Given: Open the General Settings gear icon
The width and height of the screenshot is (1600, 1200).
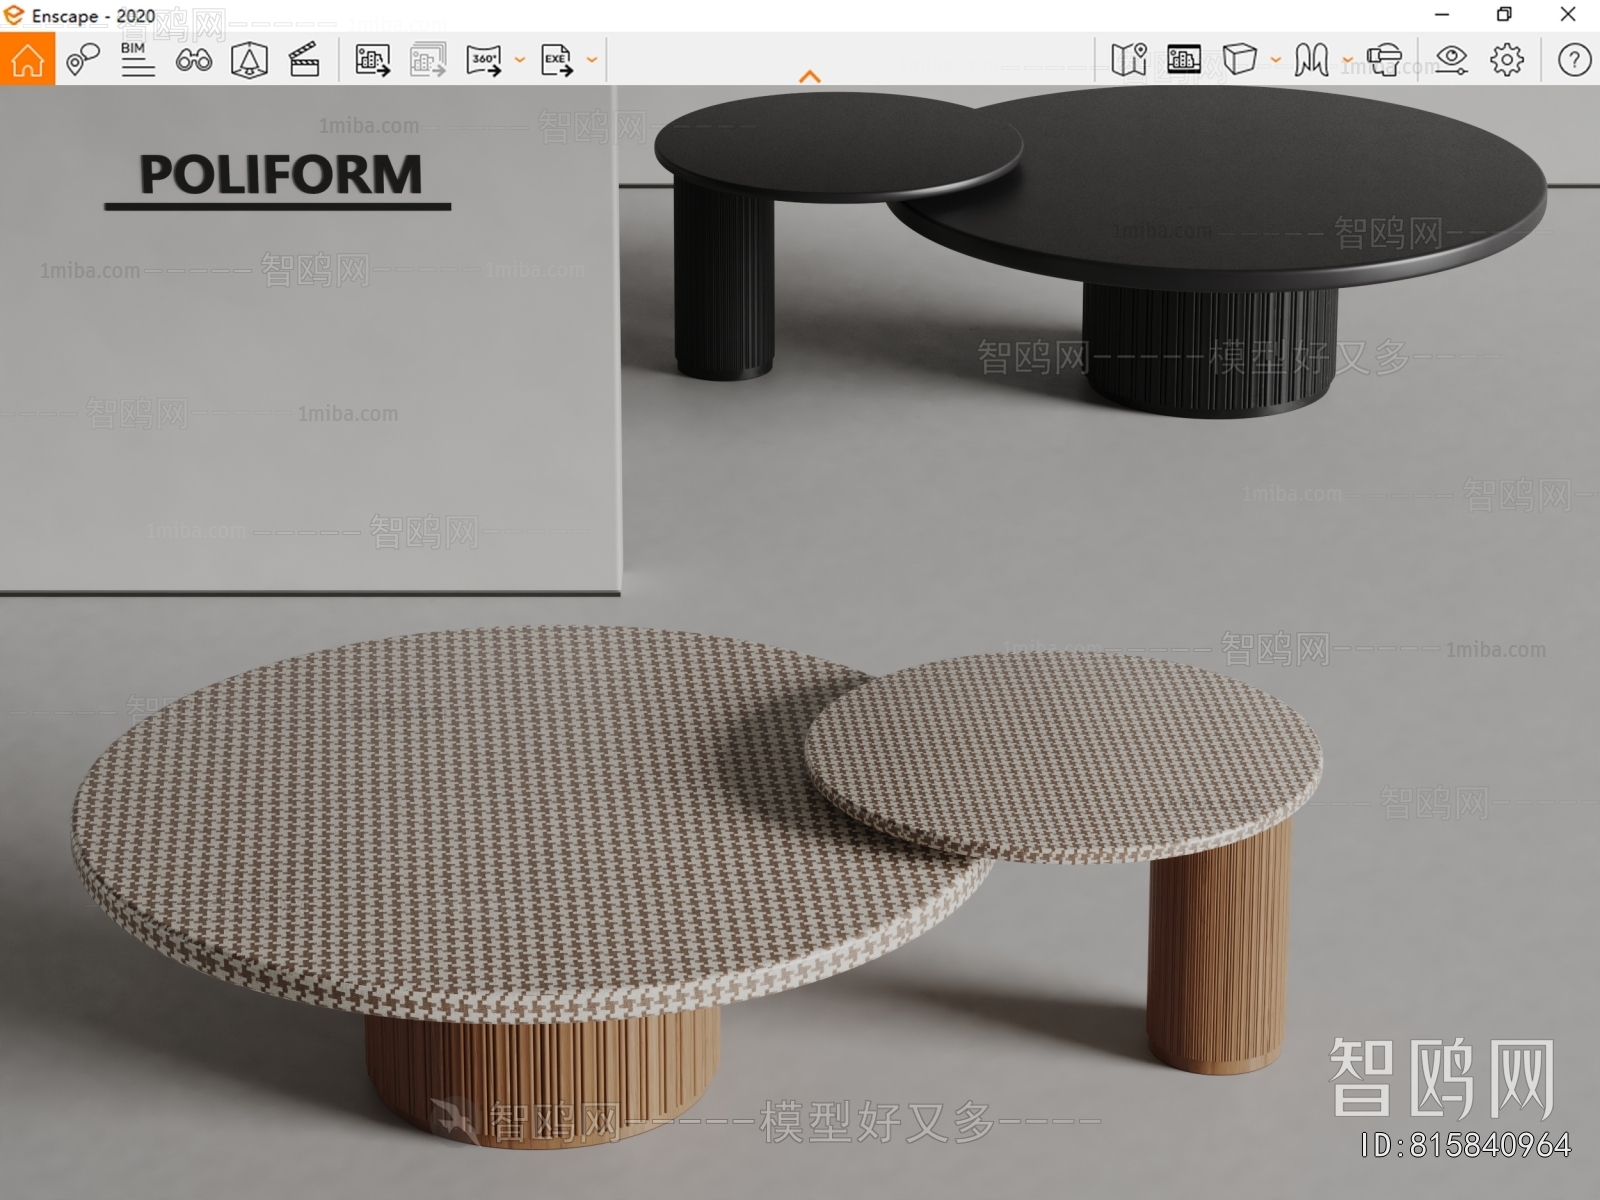Looking at the screenshot, I should click(1507, 60).
